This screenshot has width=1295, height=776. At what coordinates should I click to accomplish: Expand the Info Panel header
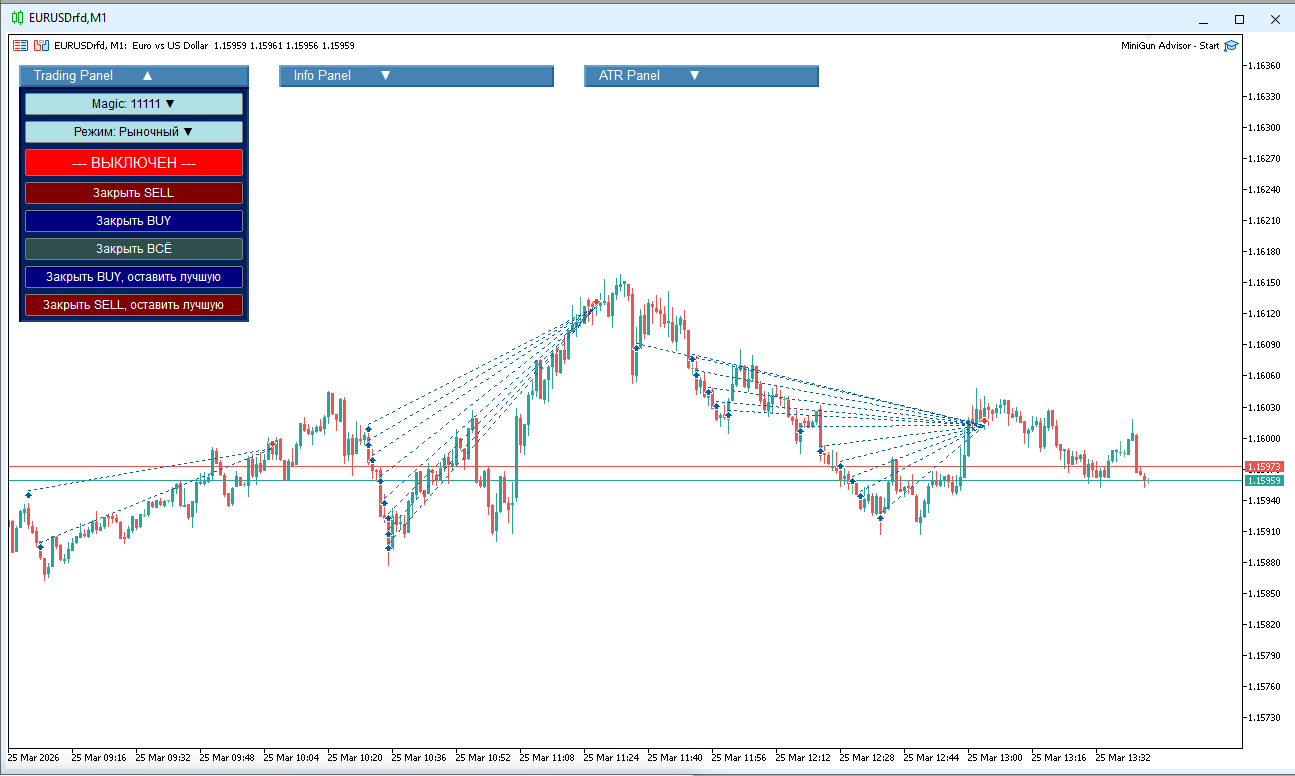(416, 75)
